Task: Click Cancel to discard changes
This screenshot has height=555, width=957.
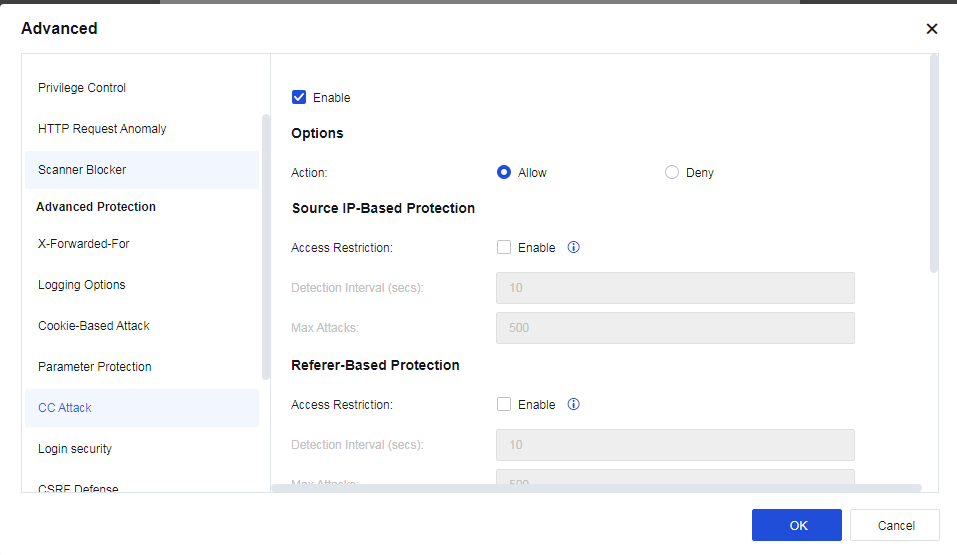Action: point(895,525)
